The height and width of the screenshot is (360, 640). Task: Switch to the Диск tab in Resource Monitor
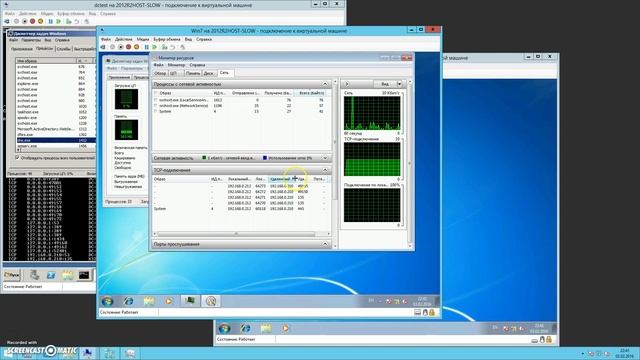208,73
